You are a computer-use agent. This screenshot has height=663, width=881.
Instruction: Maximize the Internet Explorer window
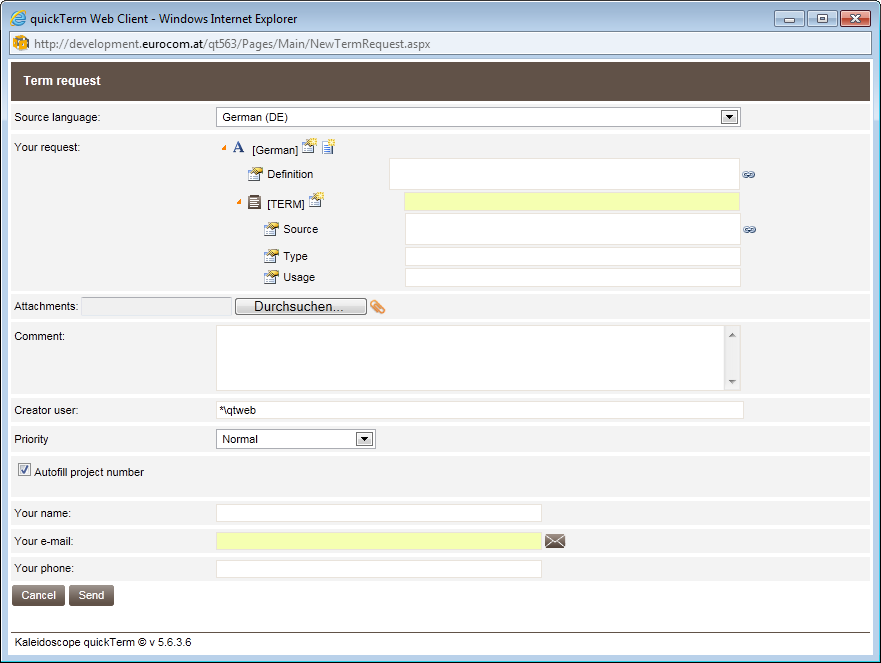click(822, 19)
